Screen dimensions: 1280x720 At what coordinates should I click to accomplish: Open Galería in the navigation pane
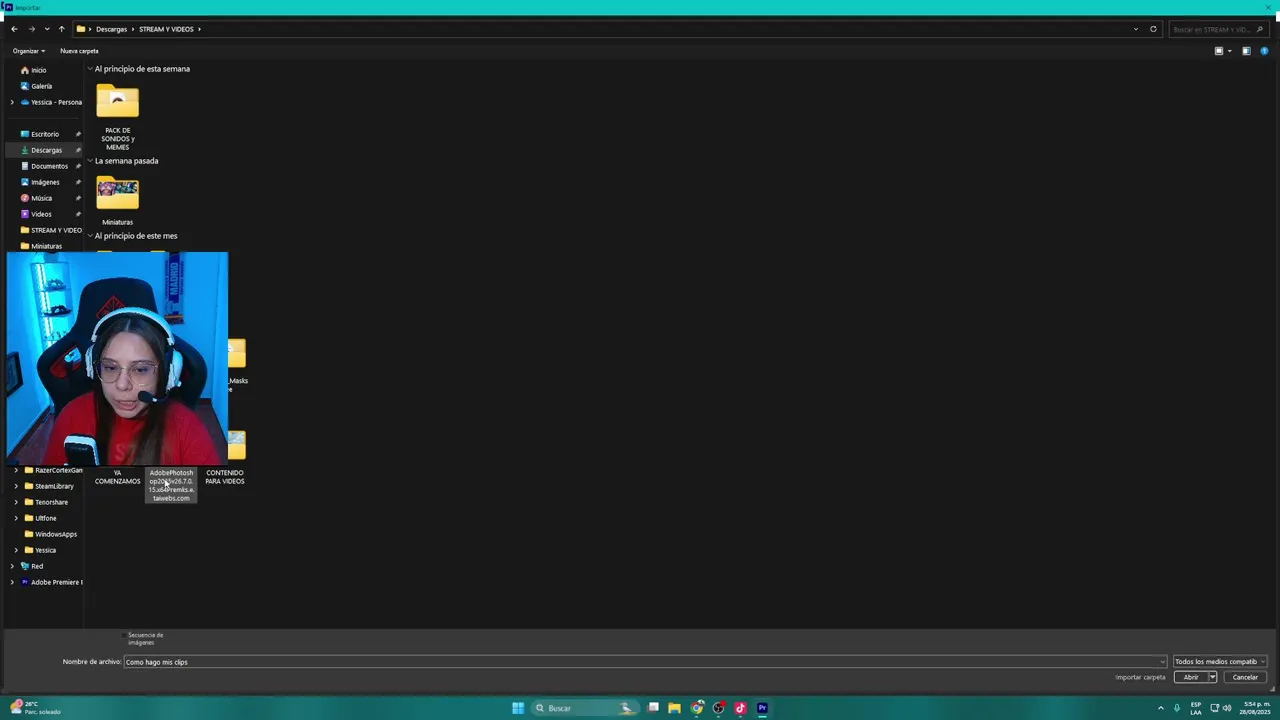[41, 86]
